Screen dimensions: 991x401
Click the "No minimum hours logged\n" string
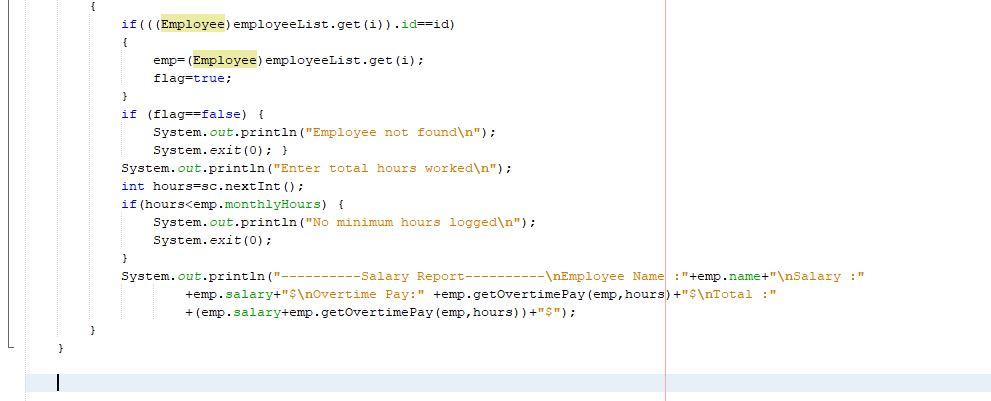tap(413, 222)
